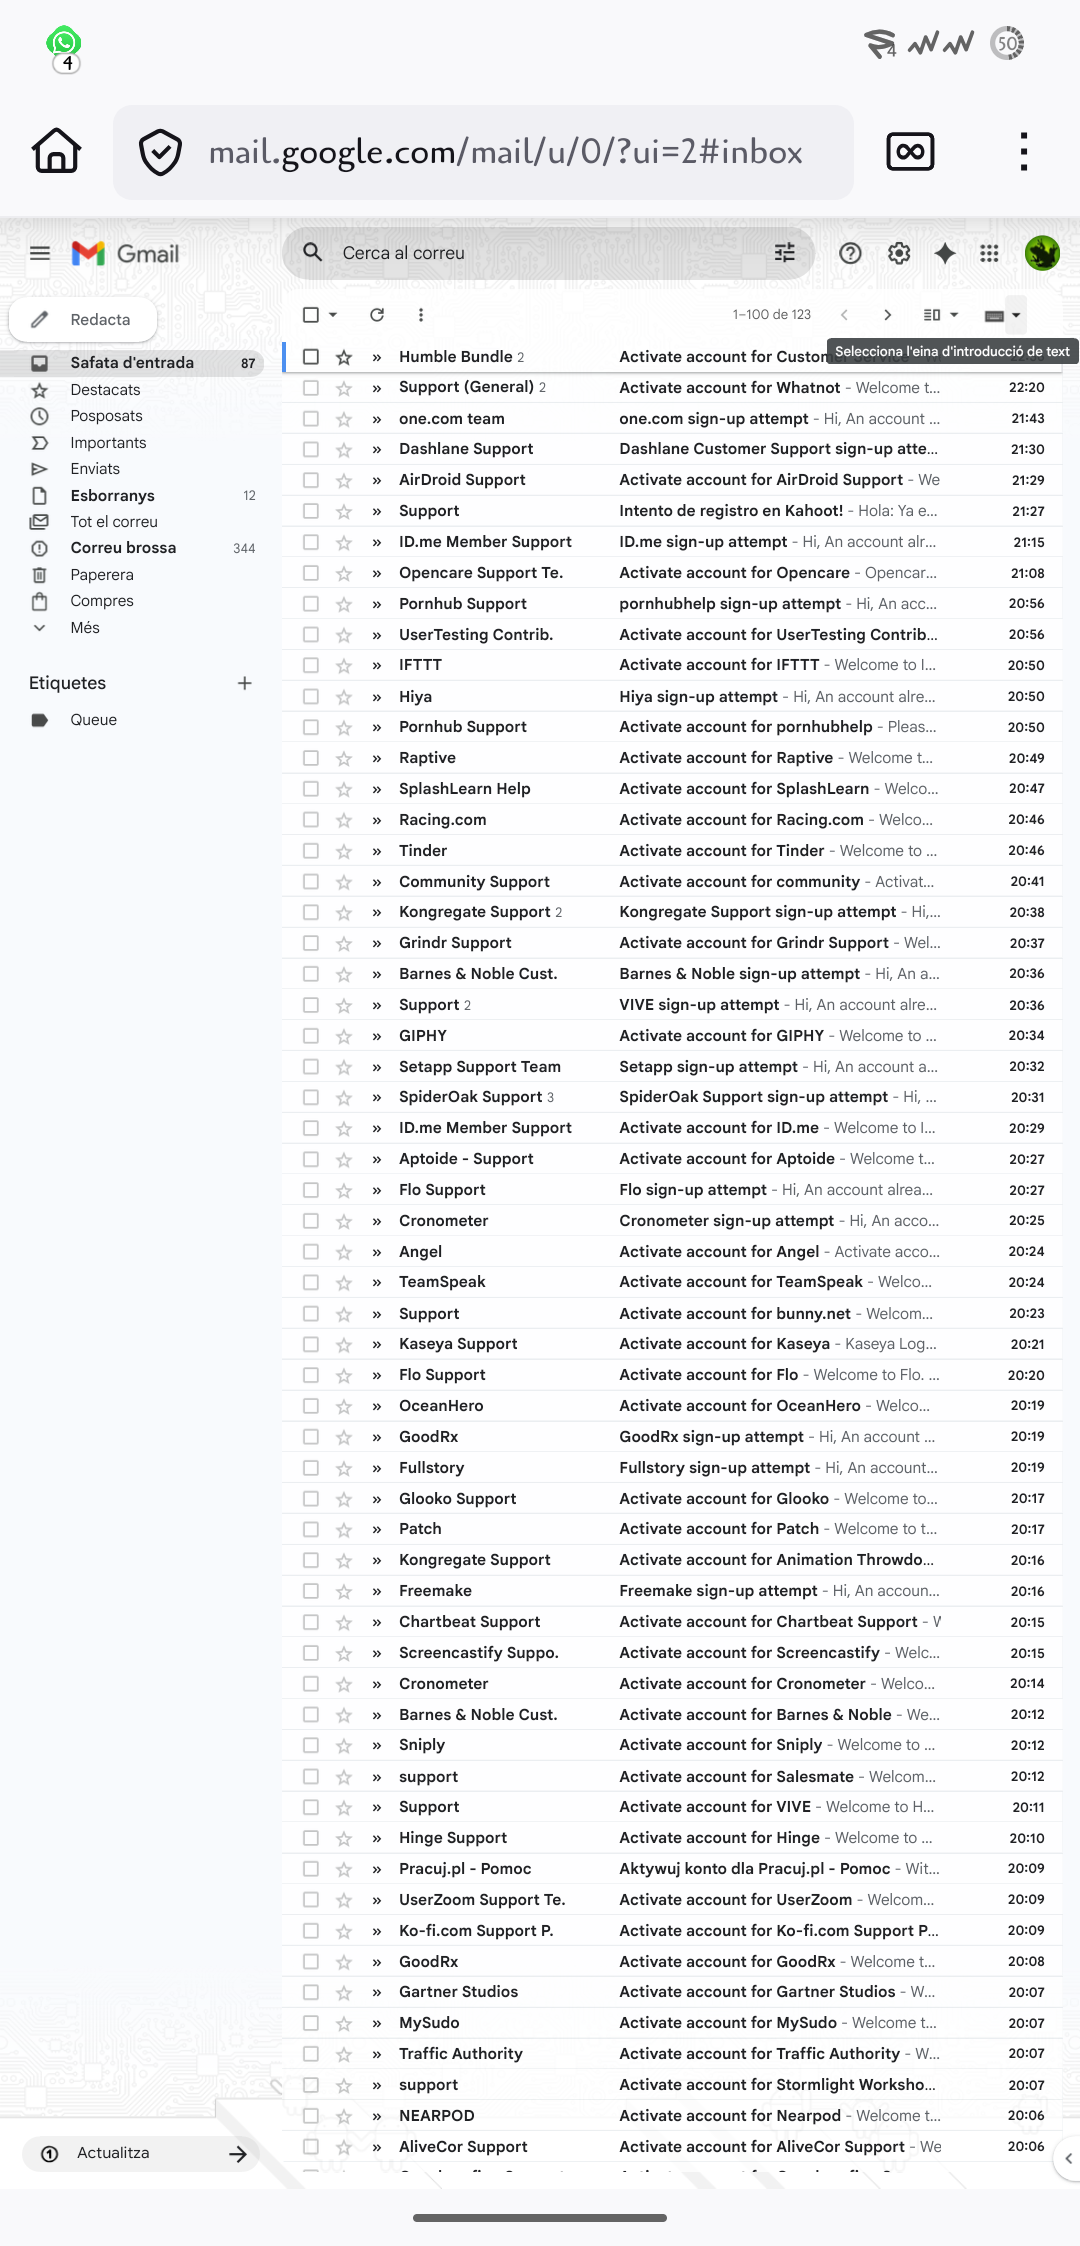Click the Cerca al correu search field
The height and width of the screenshot is (2246, 1080).
point(548,253)
